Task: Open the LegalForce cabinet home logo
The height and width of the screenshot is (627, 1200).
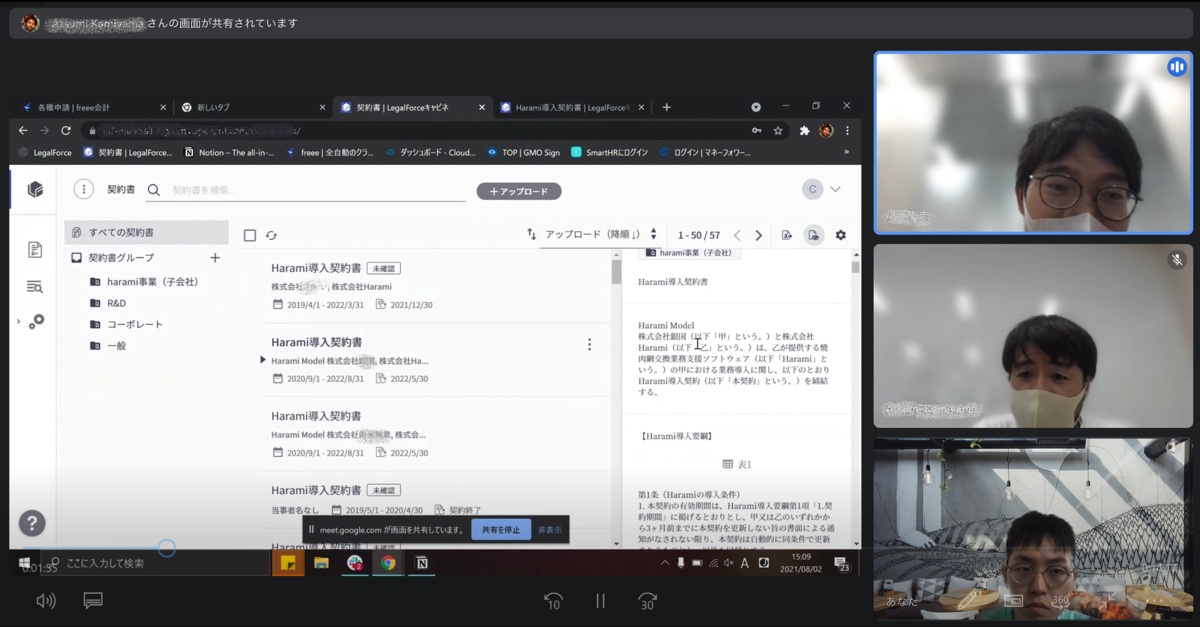Action: [35, 190]
